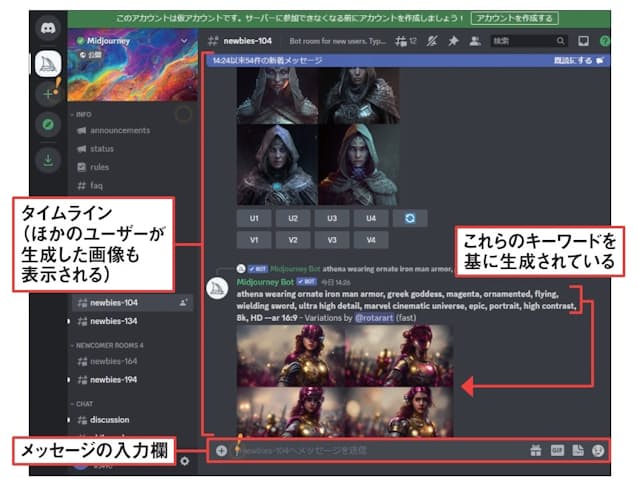
Task: Click the V4 variation button
Action: pos(371,240)
